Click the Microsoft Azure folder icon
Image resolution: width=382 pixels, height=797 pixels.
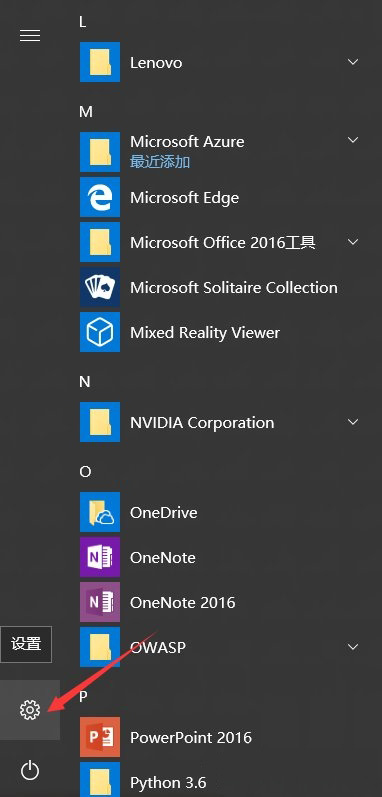click(100, 152)
